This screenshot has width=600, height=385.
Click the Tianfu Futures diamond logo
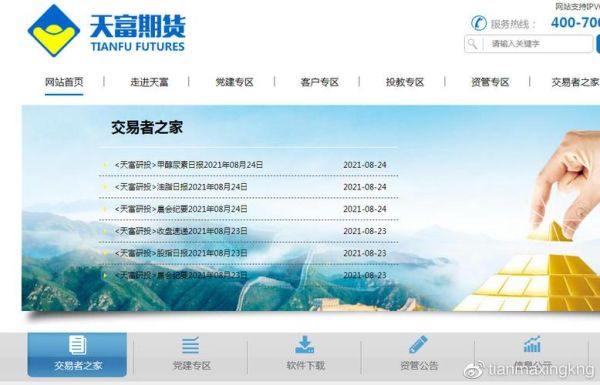click(54, 31)
